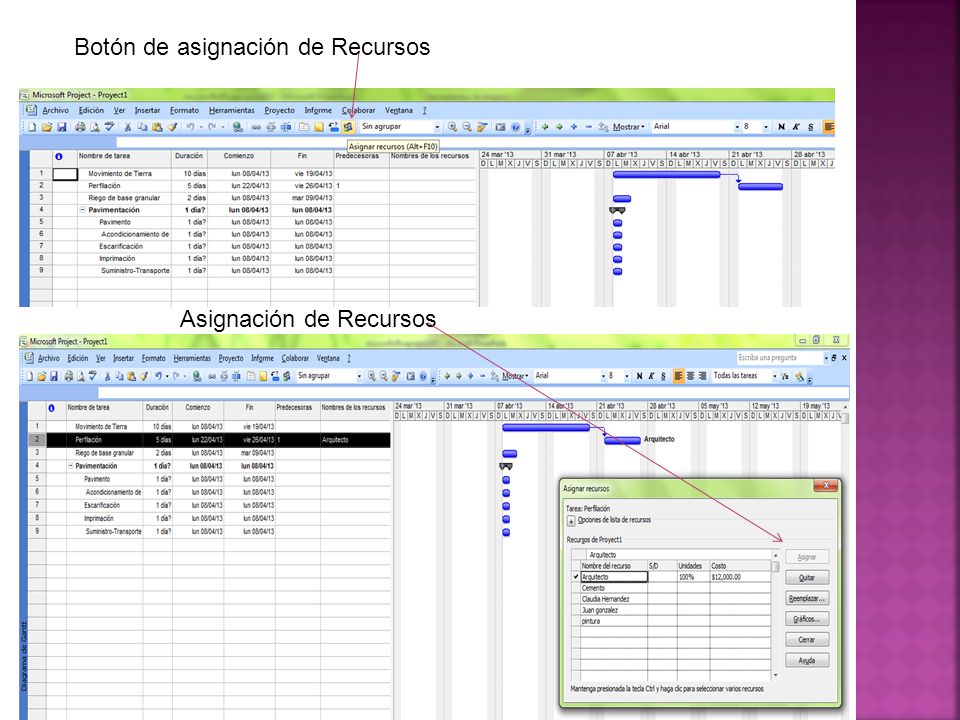Open Todas las tareas filter dropdown

[x=774, y=376]
